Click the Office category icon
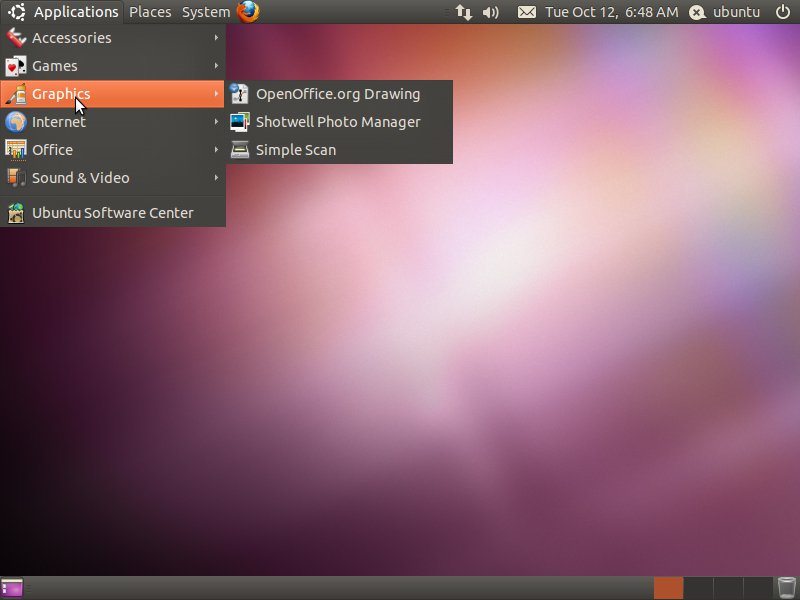800x600 pixels. point(16,149)
